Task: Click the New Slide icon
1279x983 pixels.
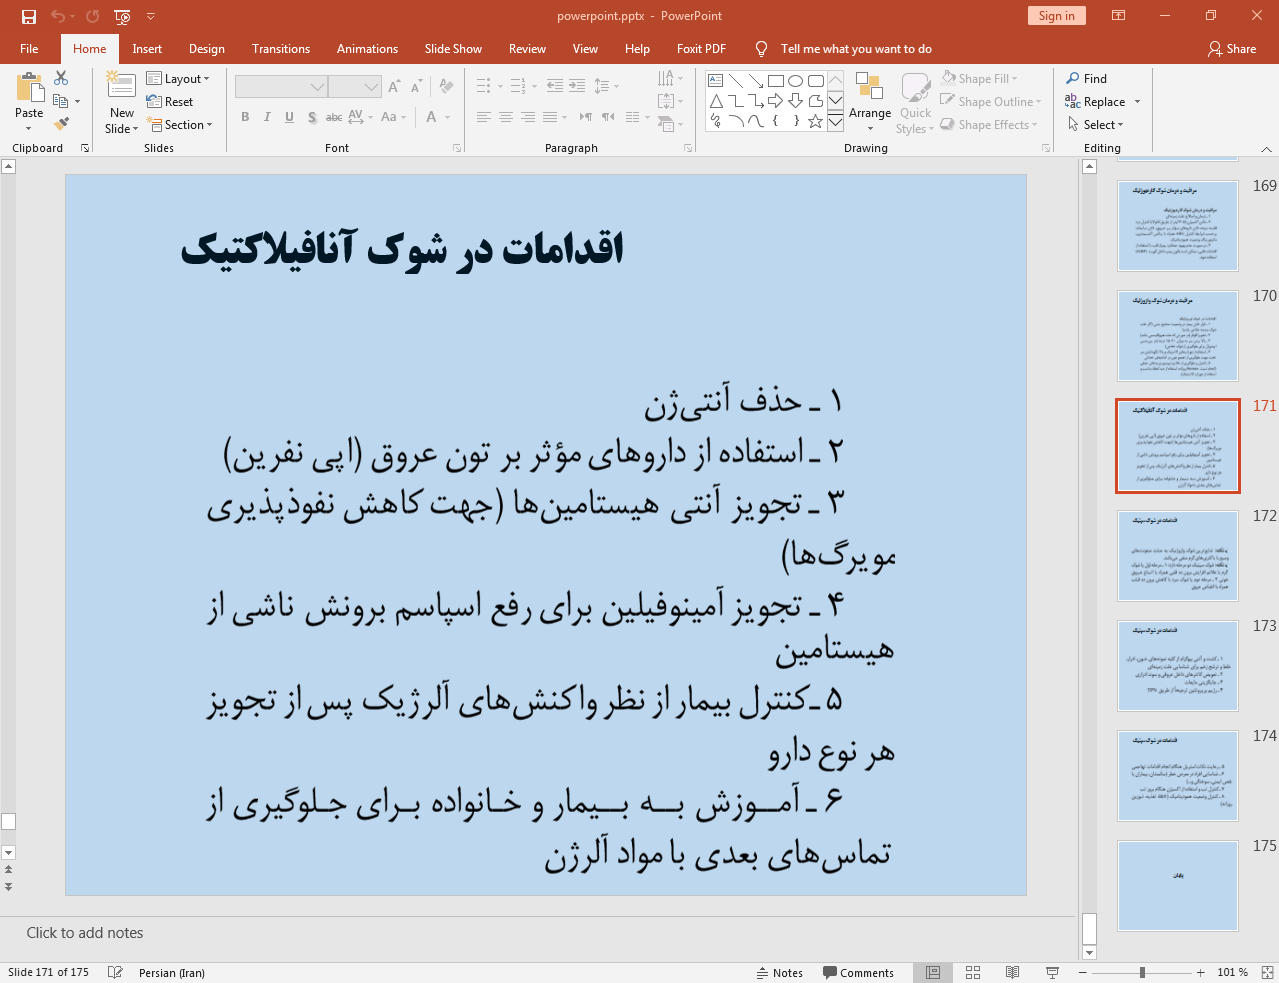Action: pos(121,87)
